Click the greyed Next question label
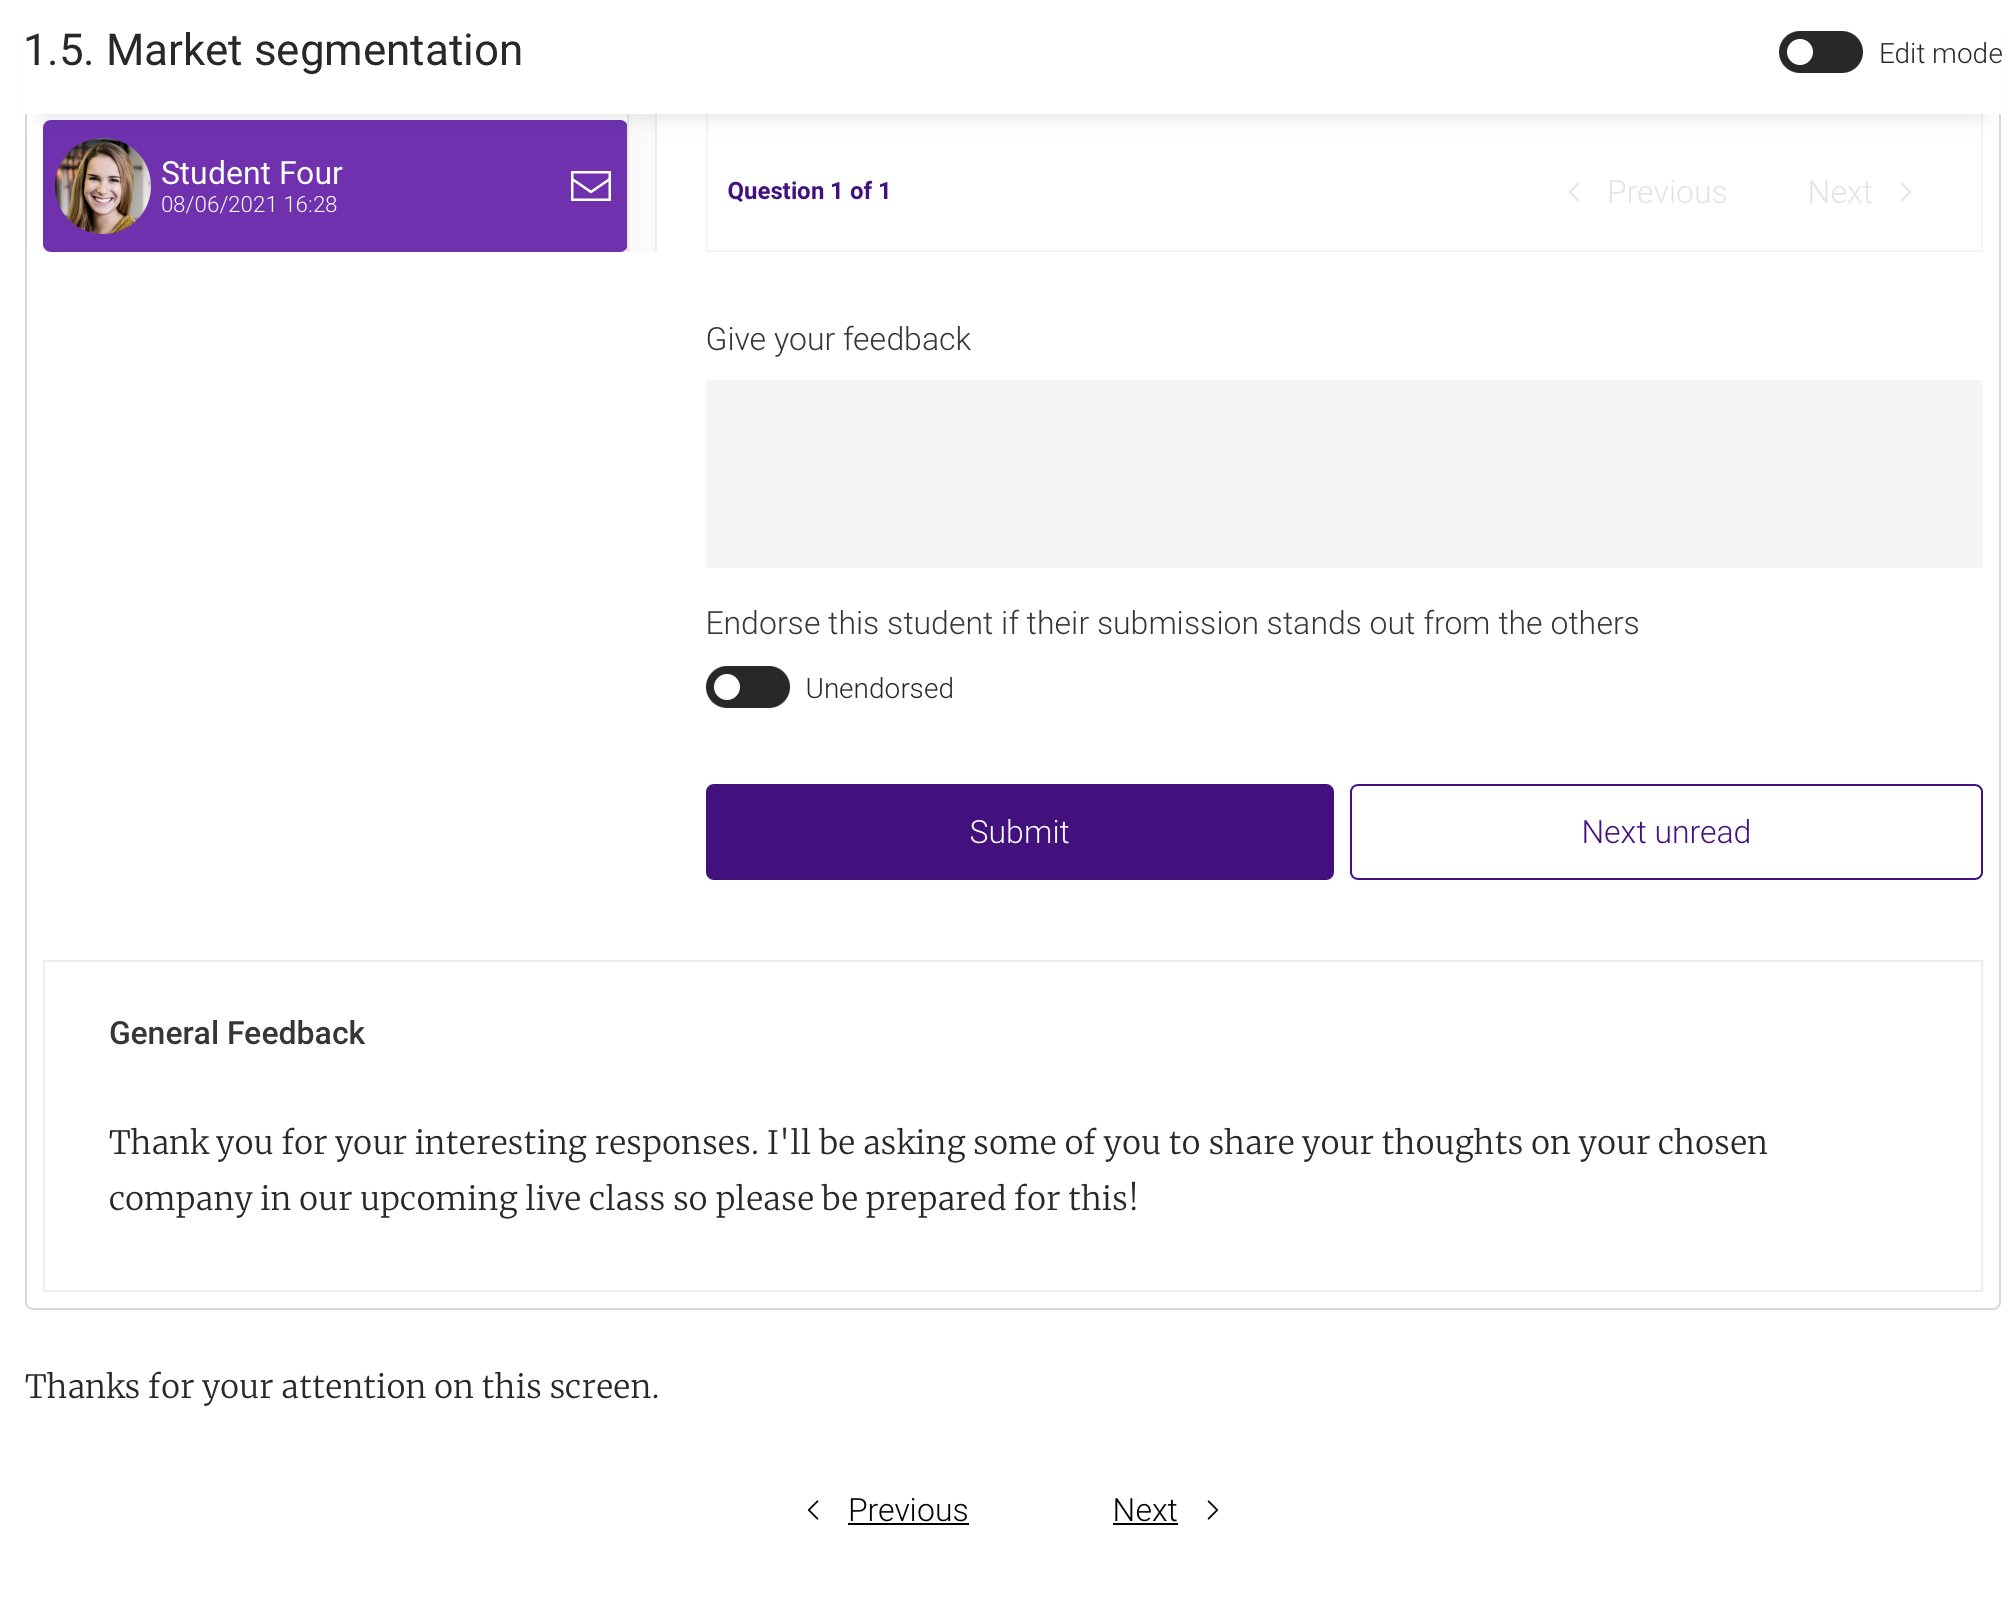This screenshot has height=1606, width=2010. tap(1839, 192)
